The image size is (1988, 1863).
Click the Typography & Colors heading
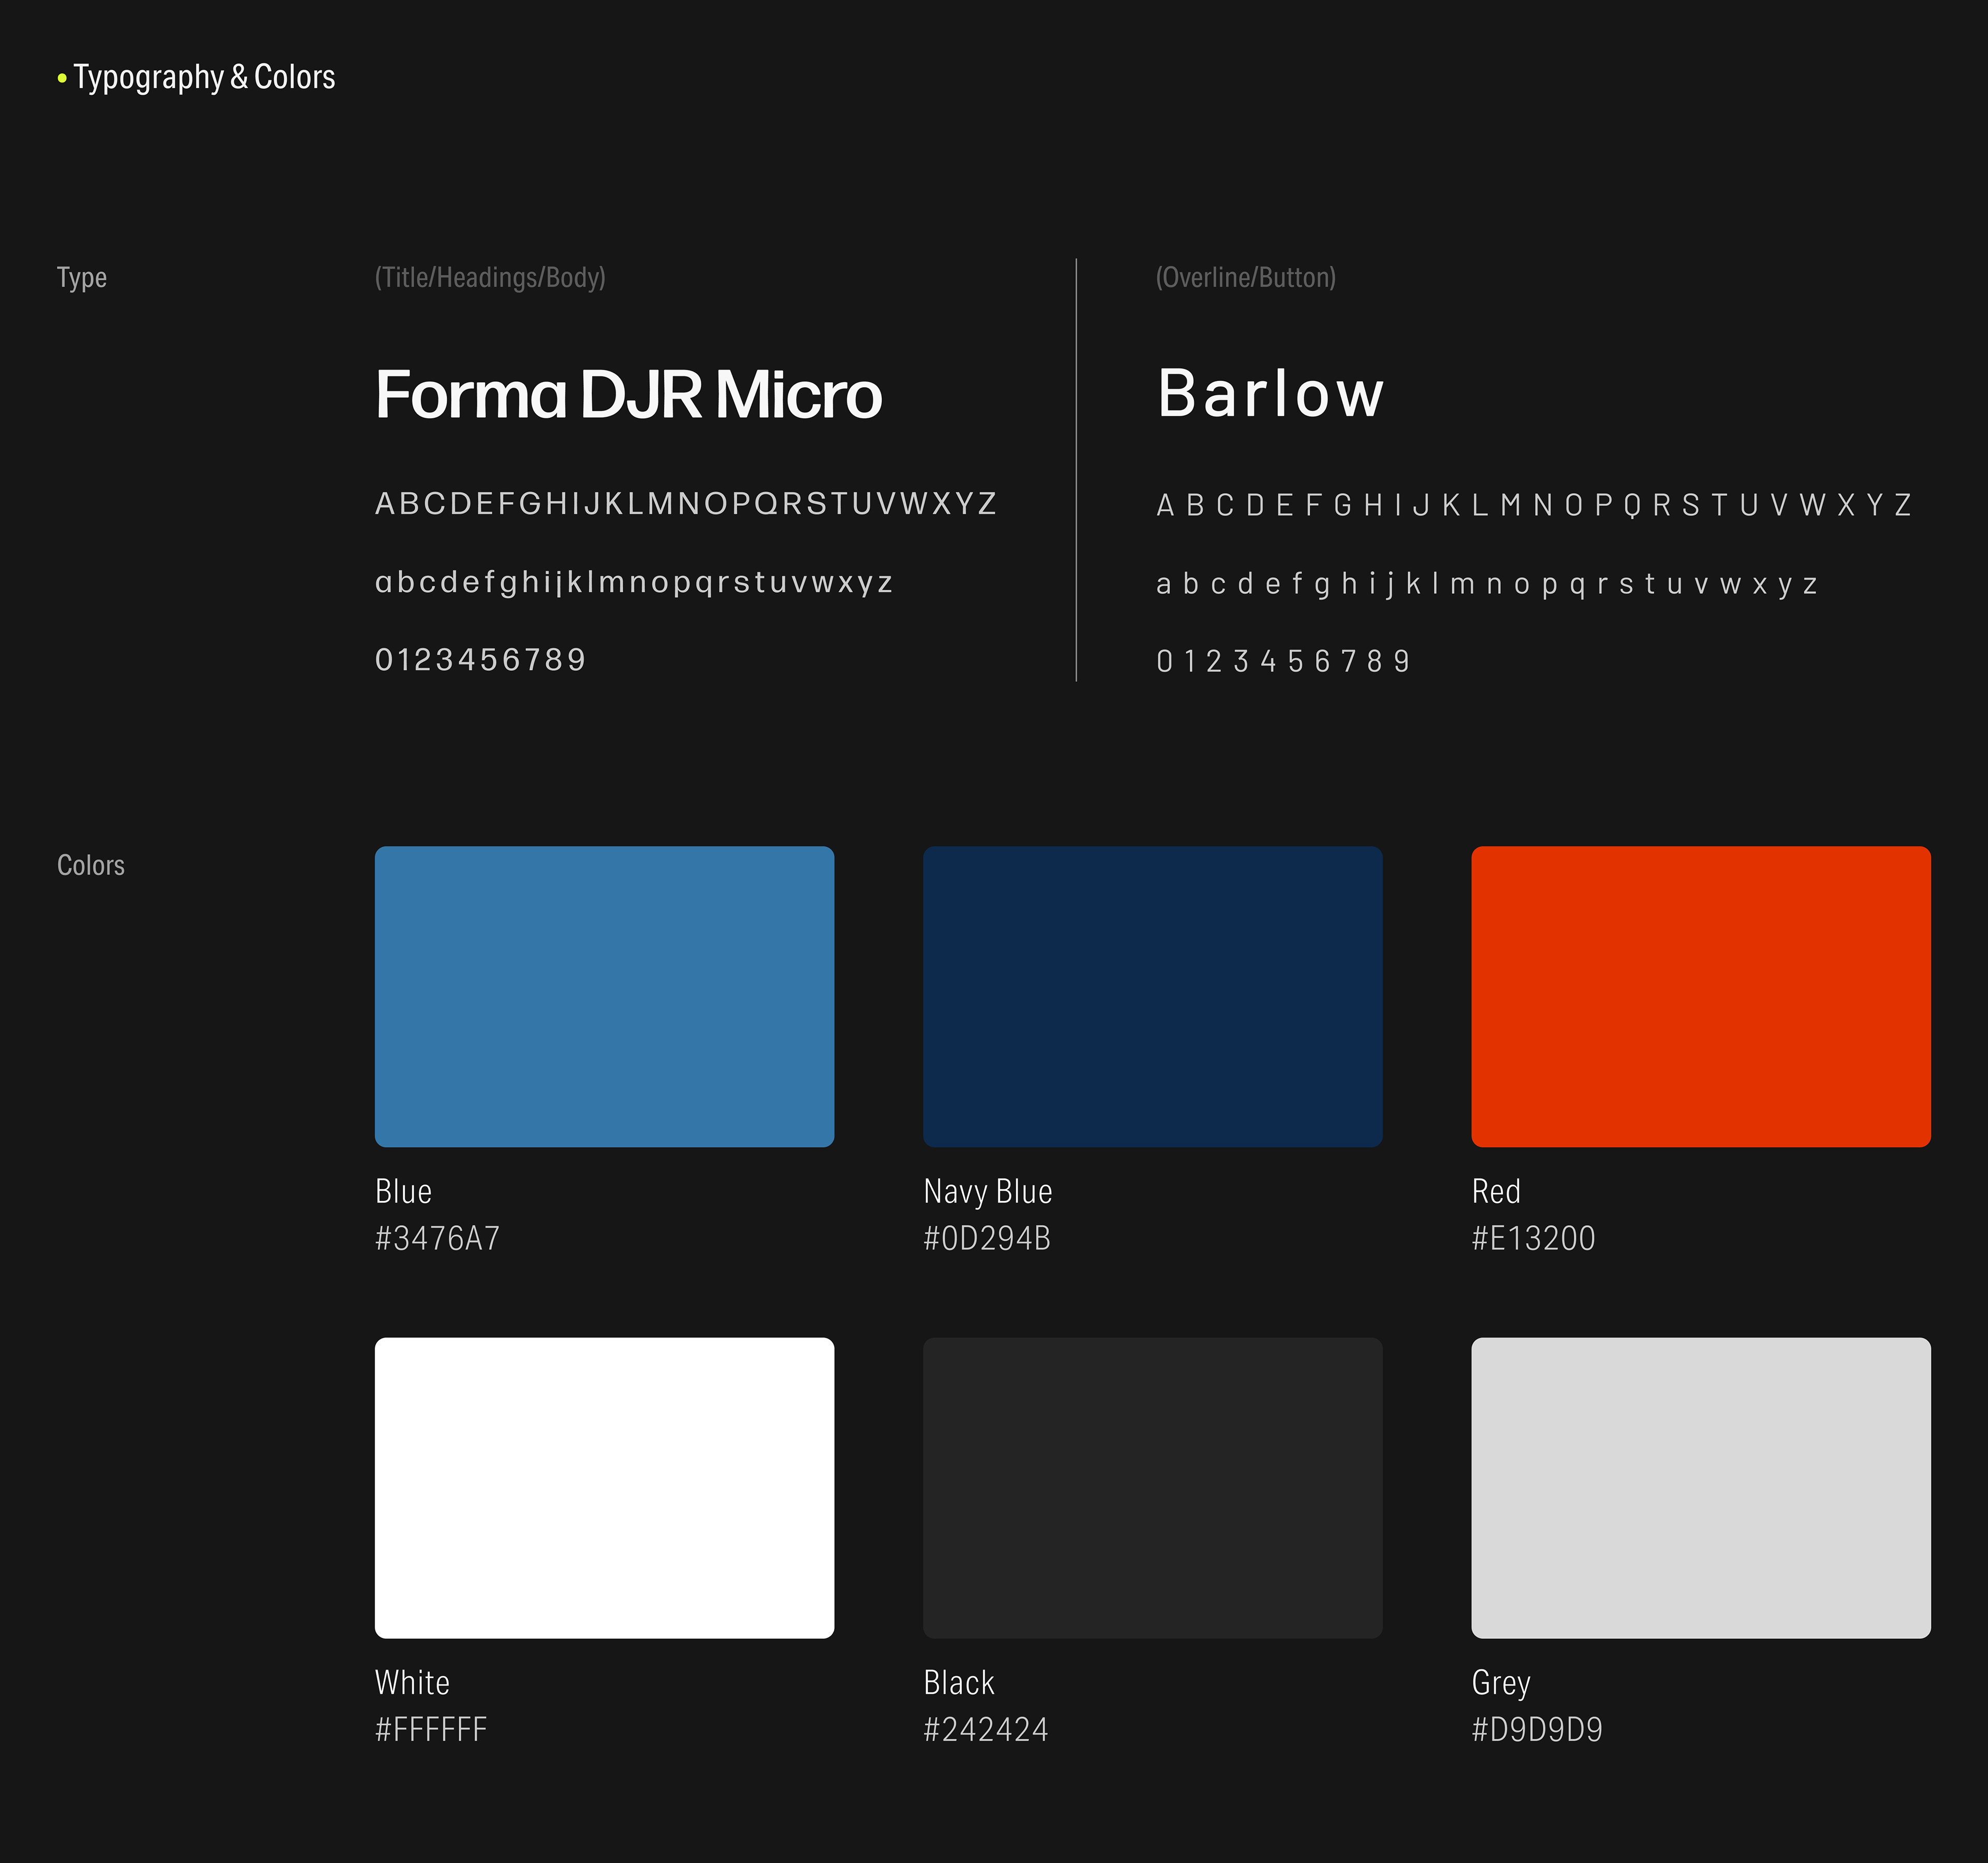(x=204, y=77)
